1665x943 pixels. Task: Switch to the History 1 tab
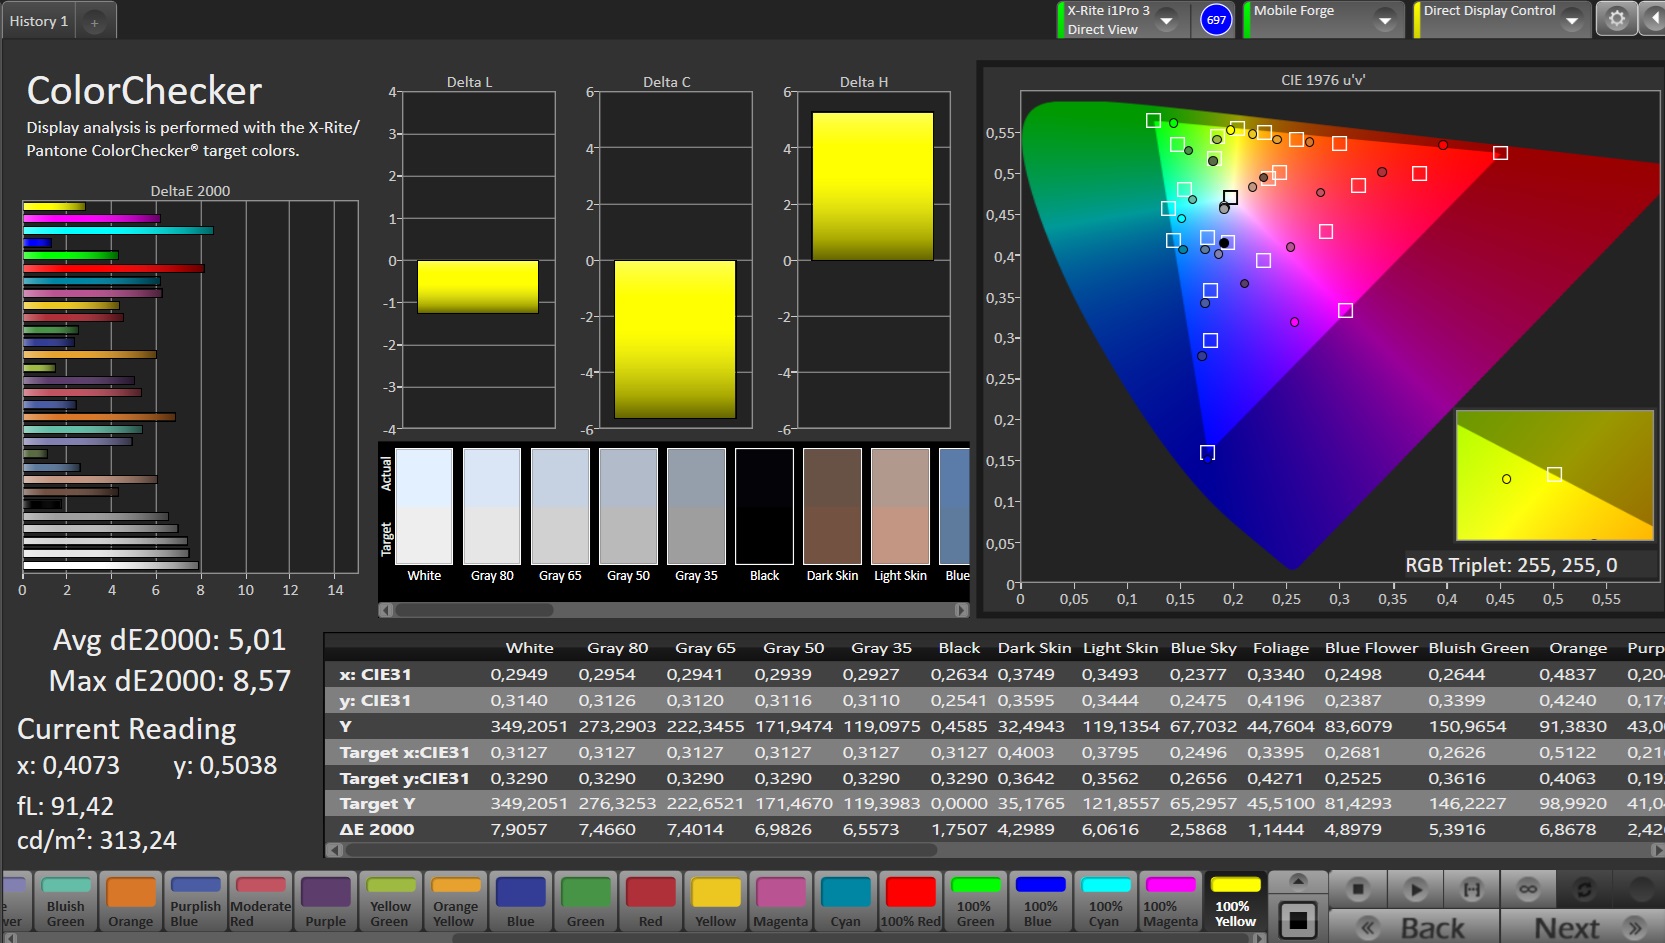(39, 21)
